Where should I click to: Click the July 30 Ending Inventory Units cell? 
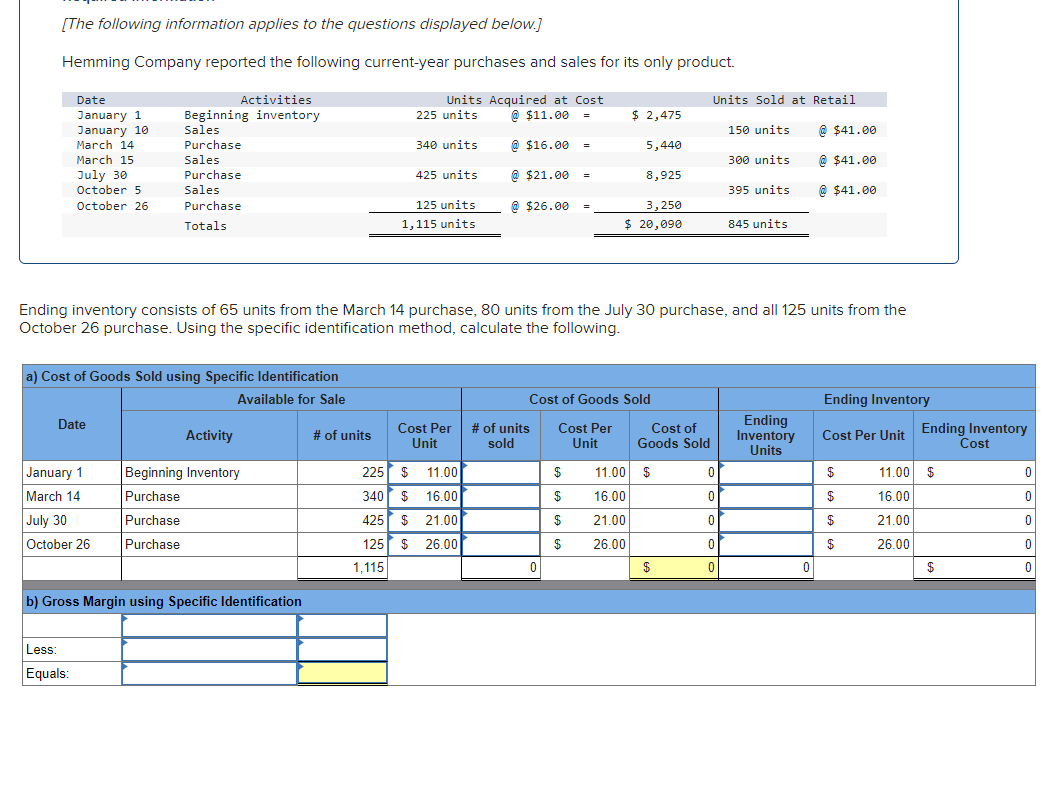[x=766, y=520]
